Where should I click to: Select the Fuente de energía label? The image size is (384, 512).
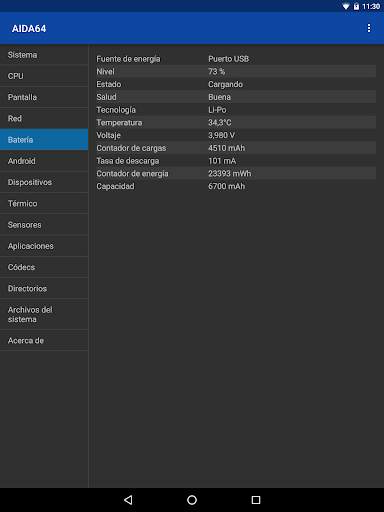point(128,59)
